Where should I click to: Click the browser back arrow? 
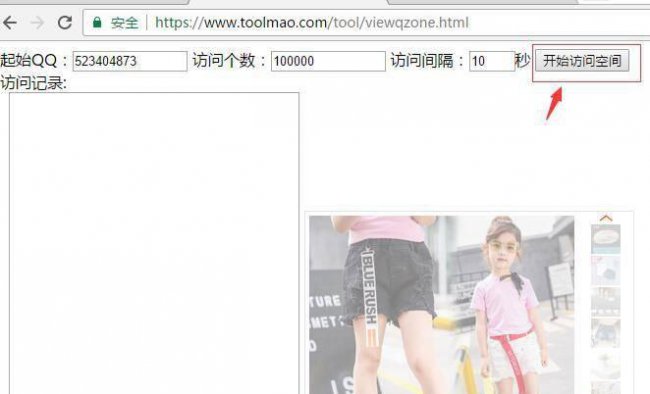click(x=9, y=22)
